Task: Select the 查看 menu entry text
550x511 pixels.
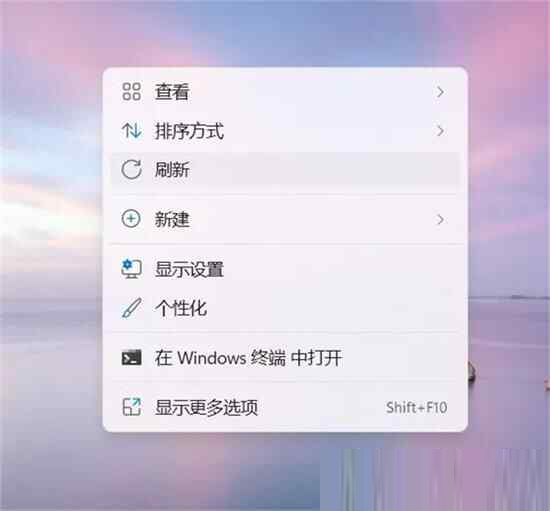Action: coord(172,92)
